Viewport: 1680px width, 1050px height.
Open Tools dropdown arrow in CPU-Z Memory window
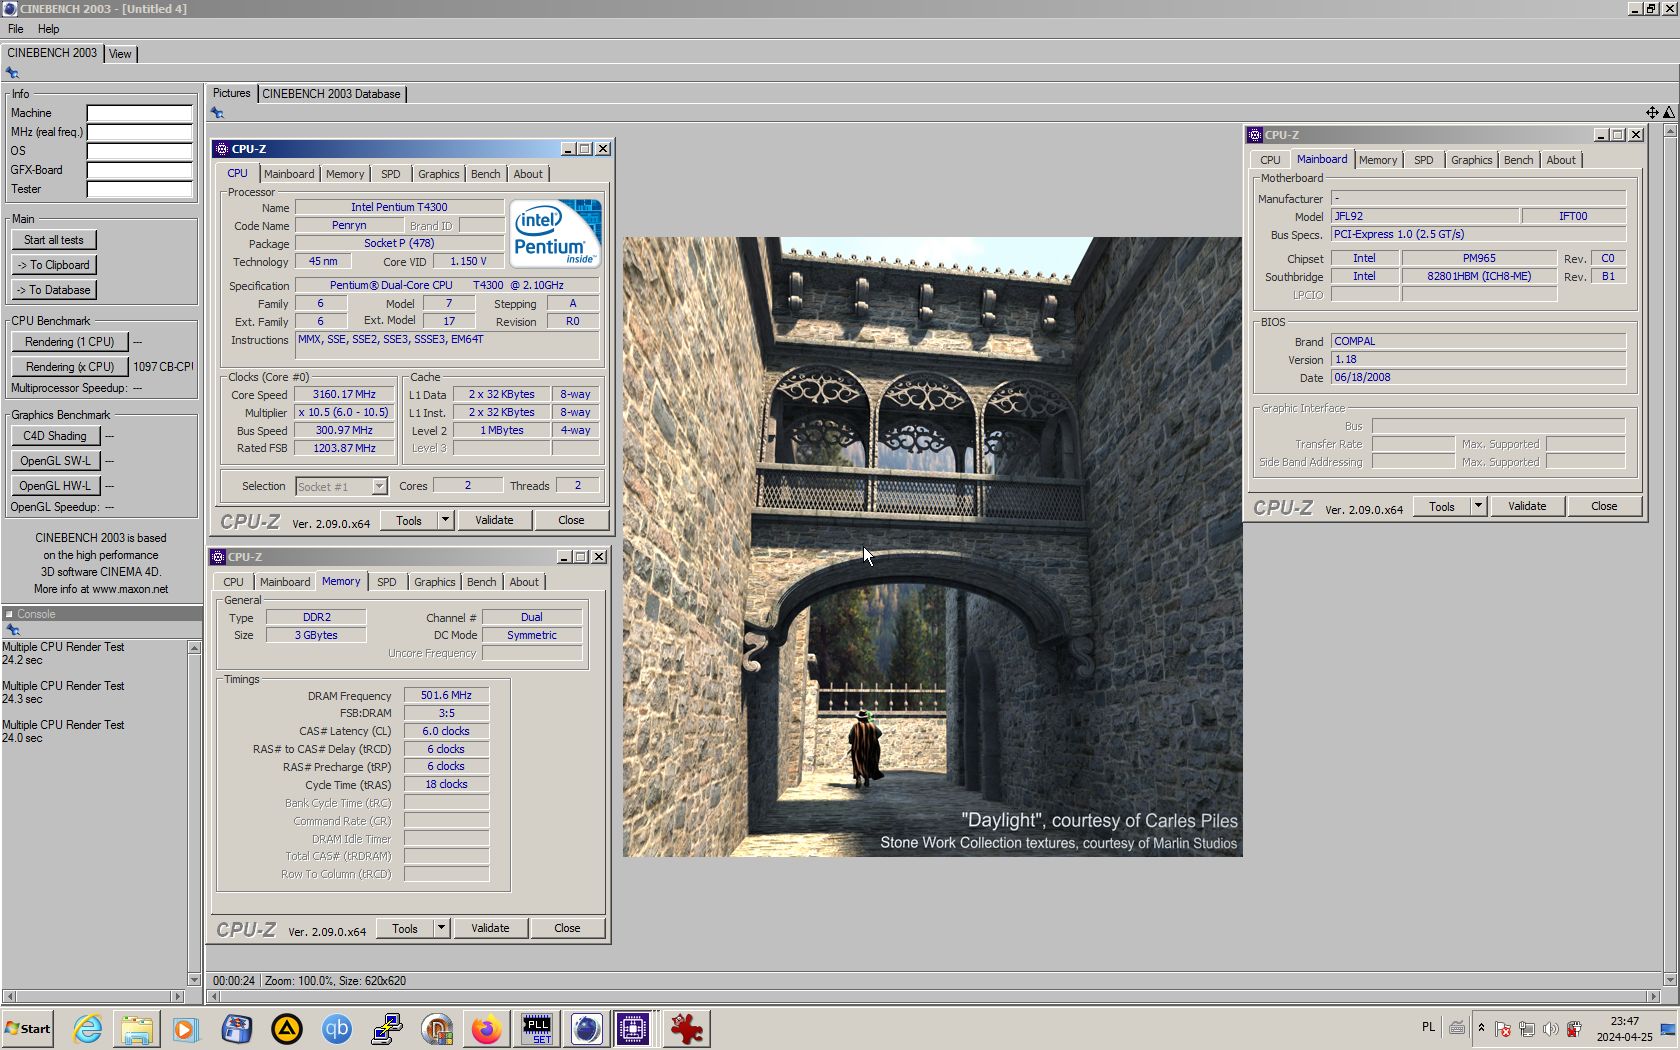point(441,928)
